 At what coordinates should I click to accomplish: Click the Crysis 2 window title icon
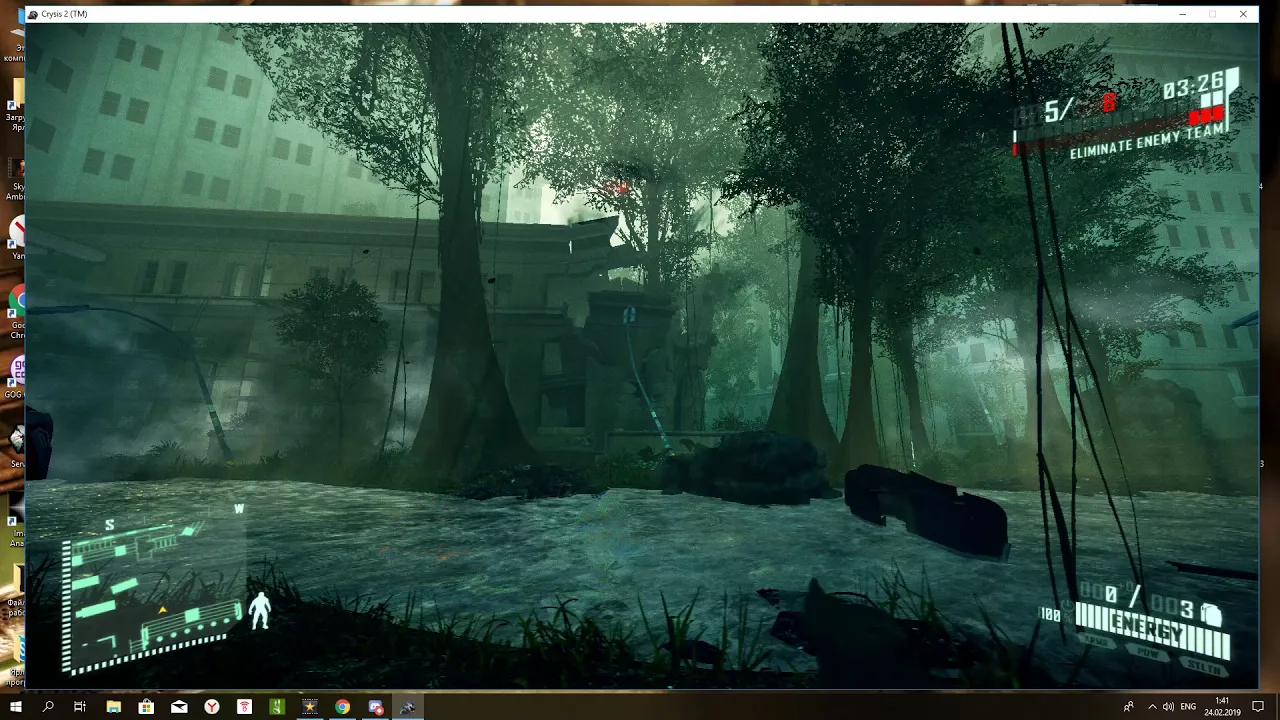pos(33,14)
